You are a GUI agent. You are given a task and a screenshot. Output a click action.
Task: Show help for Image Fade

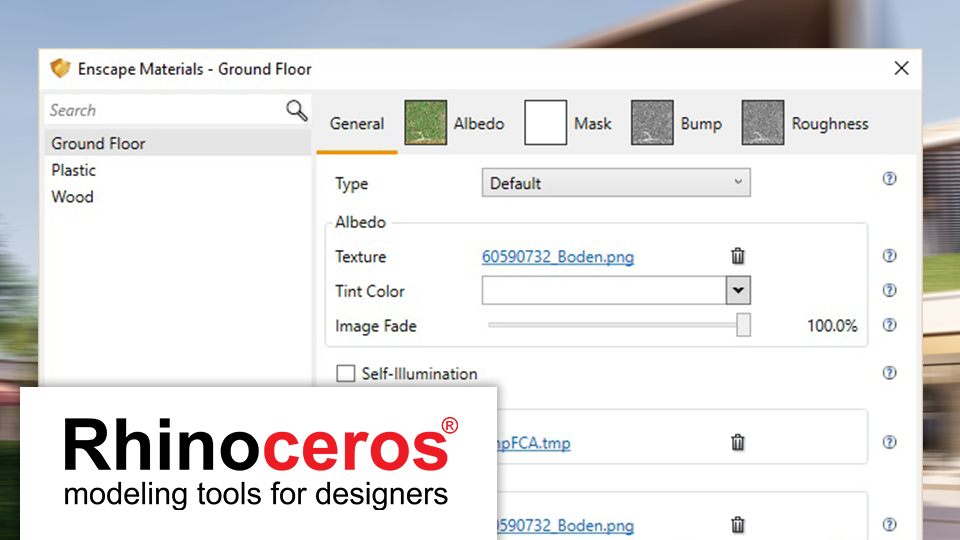click(x=889, y=325)
